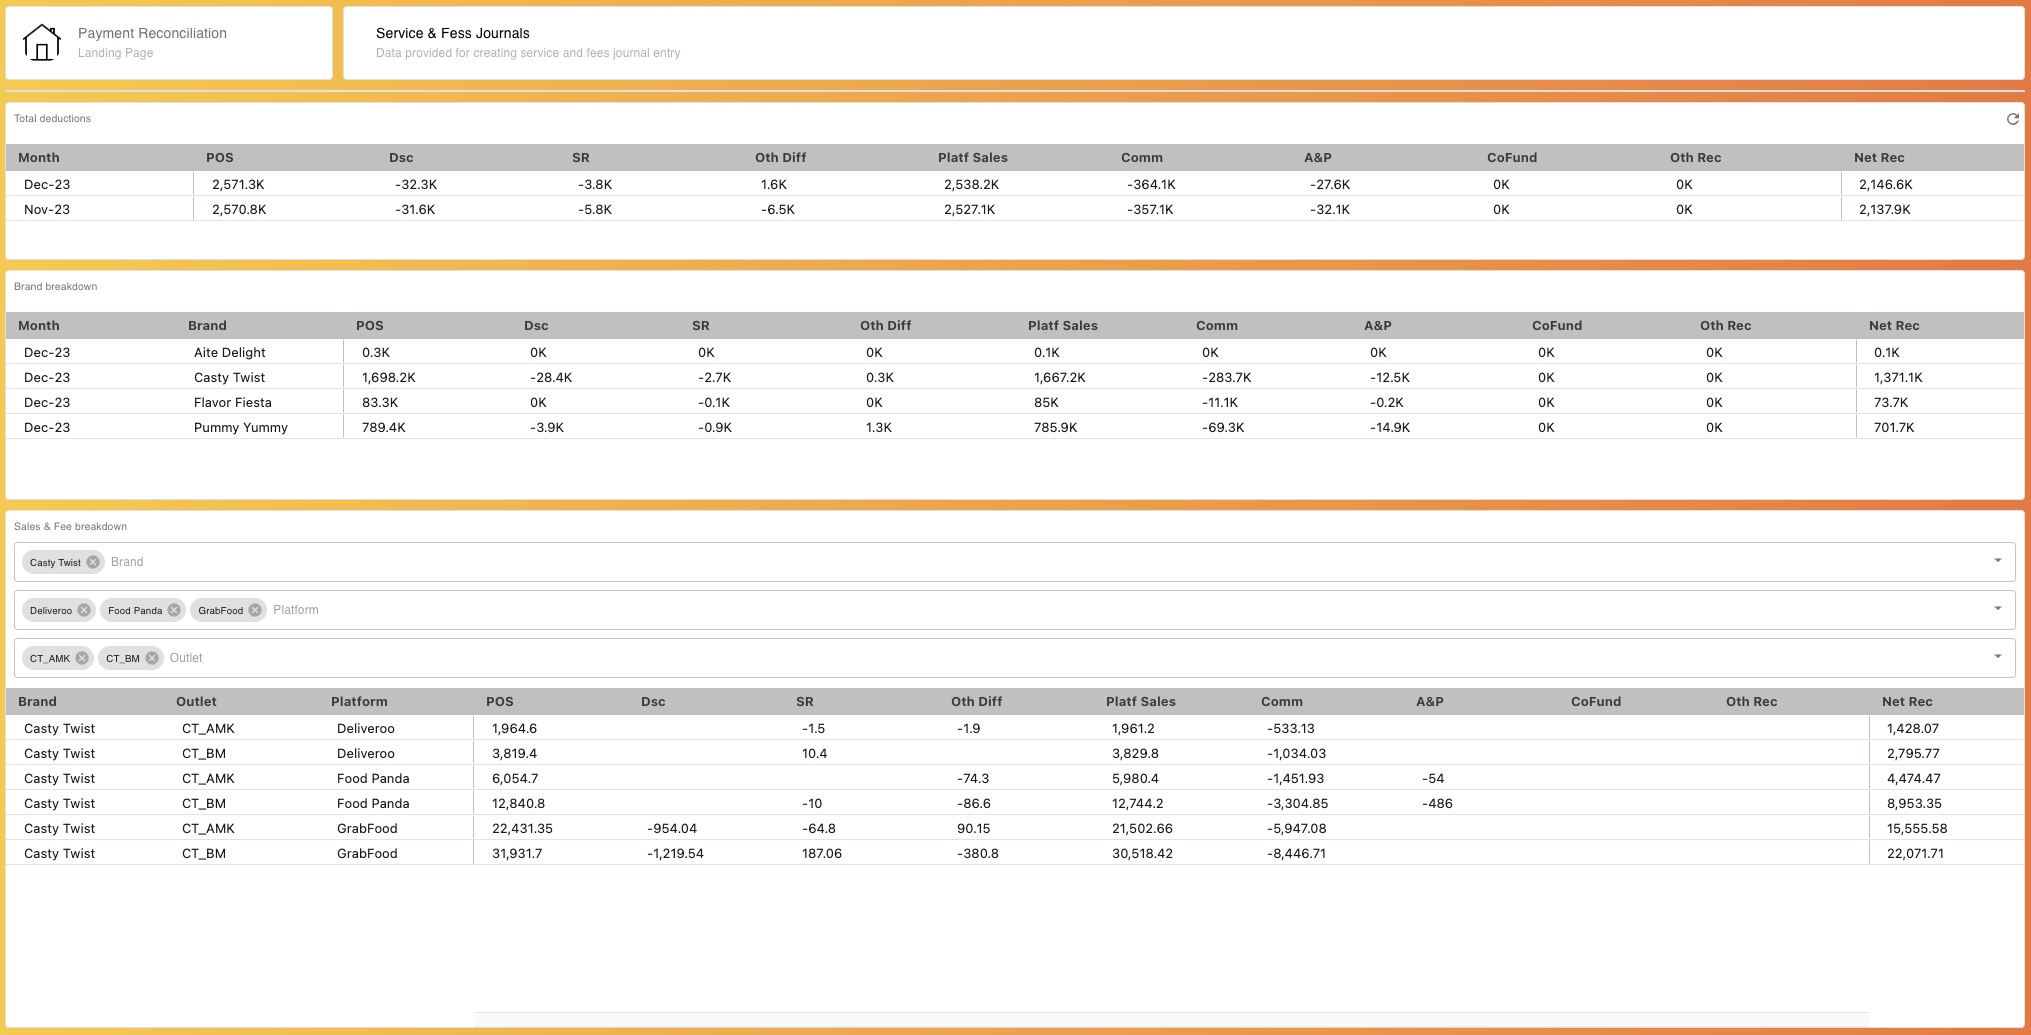Click Comm value -364.1K
The height and width of the screenshot is (1035, 2031).
tap(1151, 184)
